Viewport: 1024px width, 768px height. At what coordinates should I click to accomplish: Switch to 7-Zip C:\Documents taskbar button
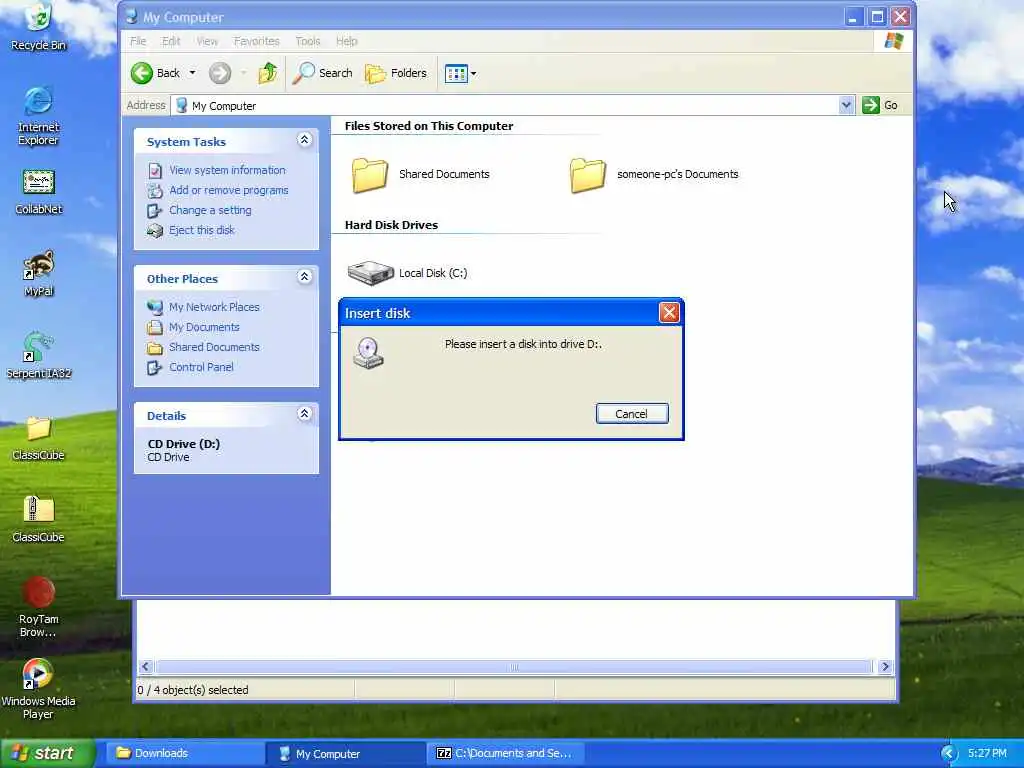click(507, 753)
